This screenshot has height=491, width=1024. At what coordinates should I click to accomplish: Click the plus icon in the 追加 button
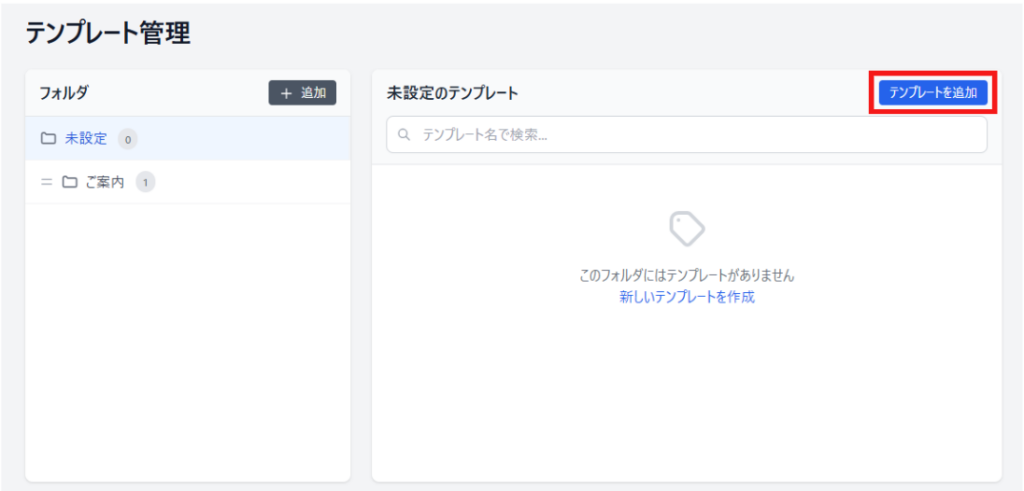coord(286,93)
